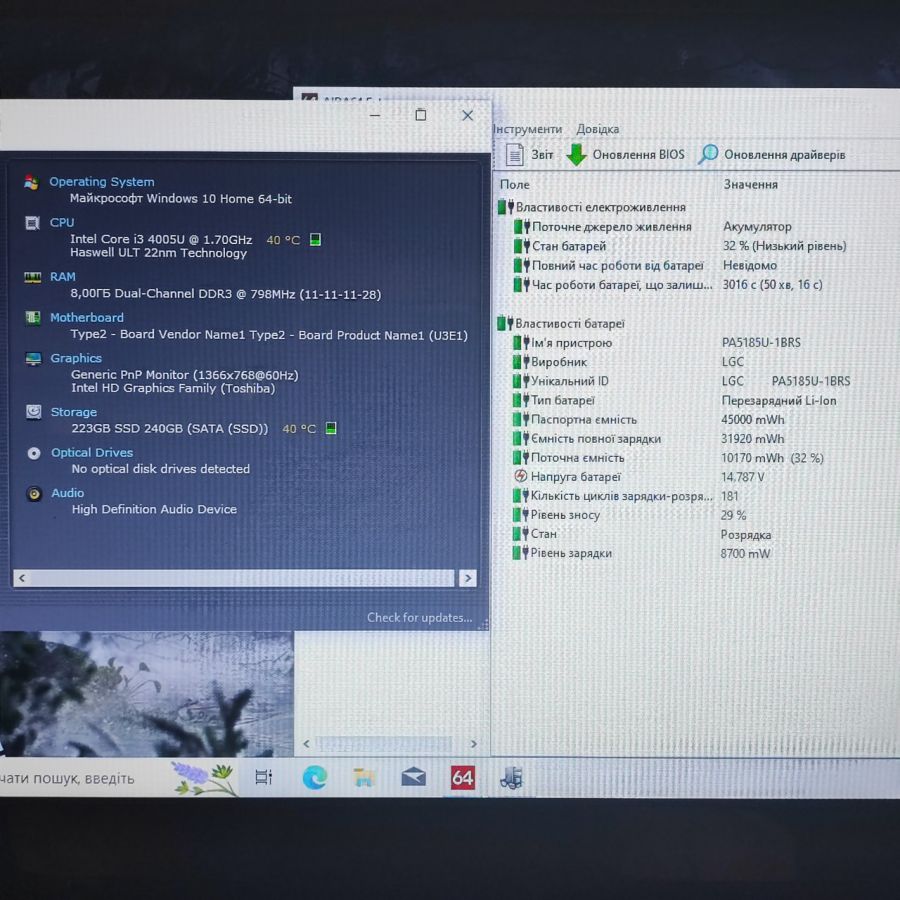
Task: Click value 45000 mWh
Action: pos(752,420)
